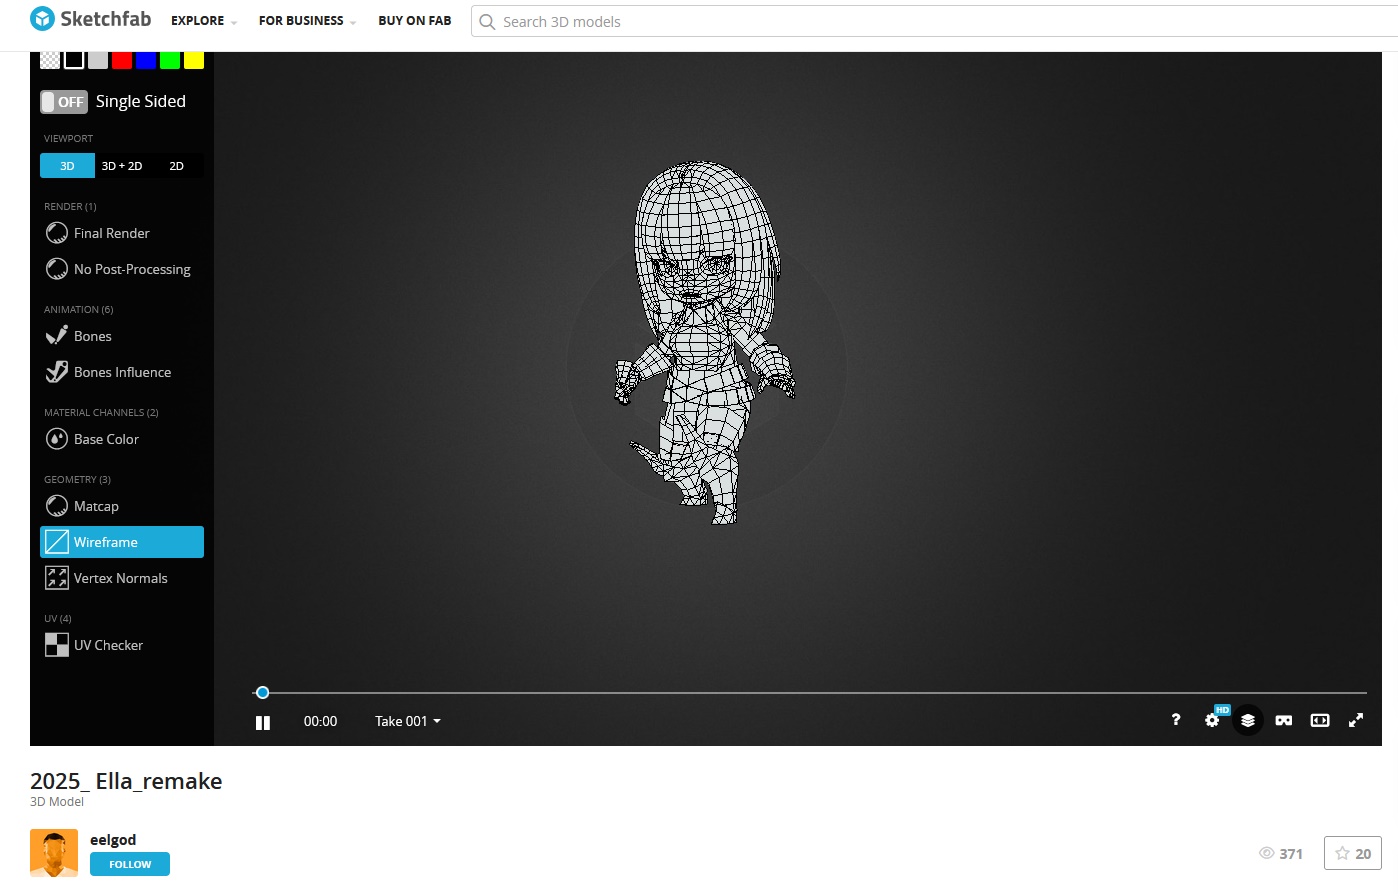The width and height of the screenshot is (1398, 894).
Task: Pick the gray wireframe color swatch
Action: point(98,60)
